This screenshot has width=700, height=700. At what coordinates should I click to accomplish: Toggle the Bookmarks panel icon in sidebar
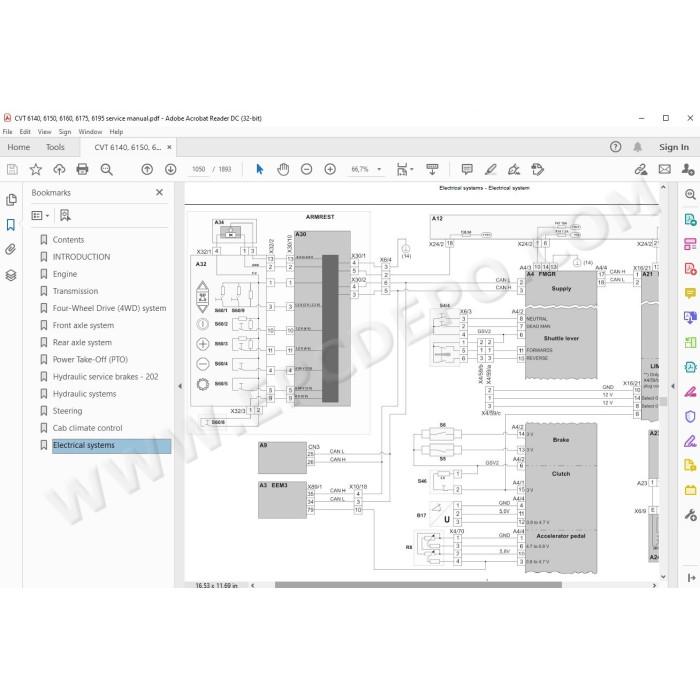(11, 225)
